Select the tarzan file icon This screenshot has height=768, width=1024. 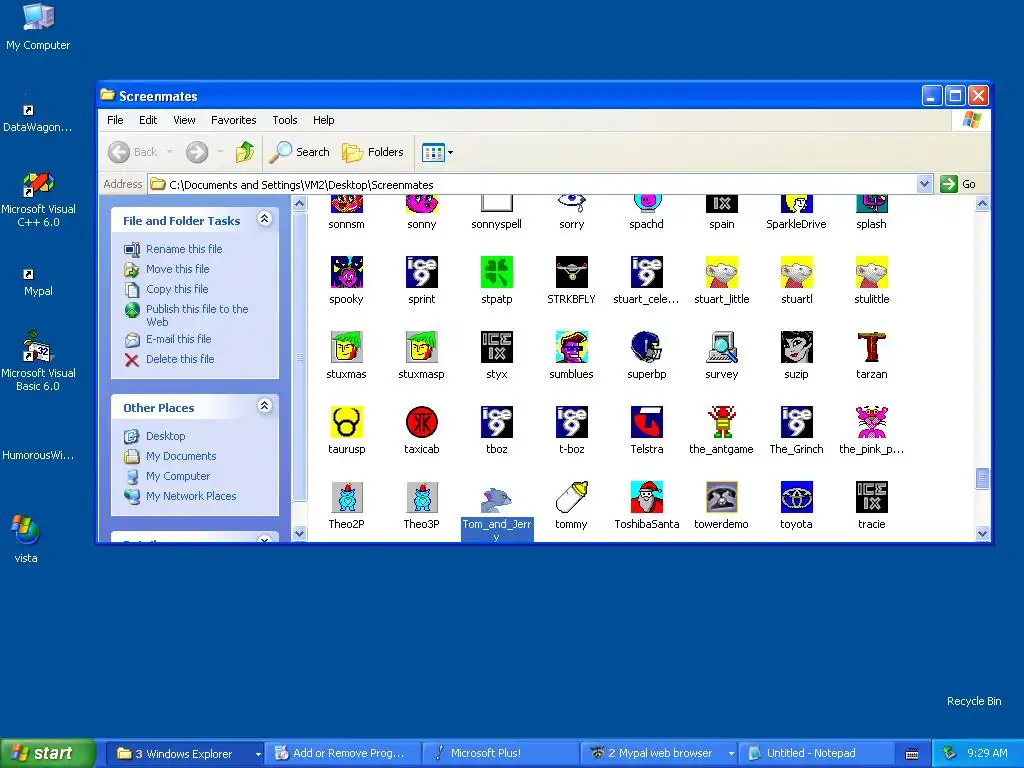(x=872, y=347)
